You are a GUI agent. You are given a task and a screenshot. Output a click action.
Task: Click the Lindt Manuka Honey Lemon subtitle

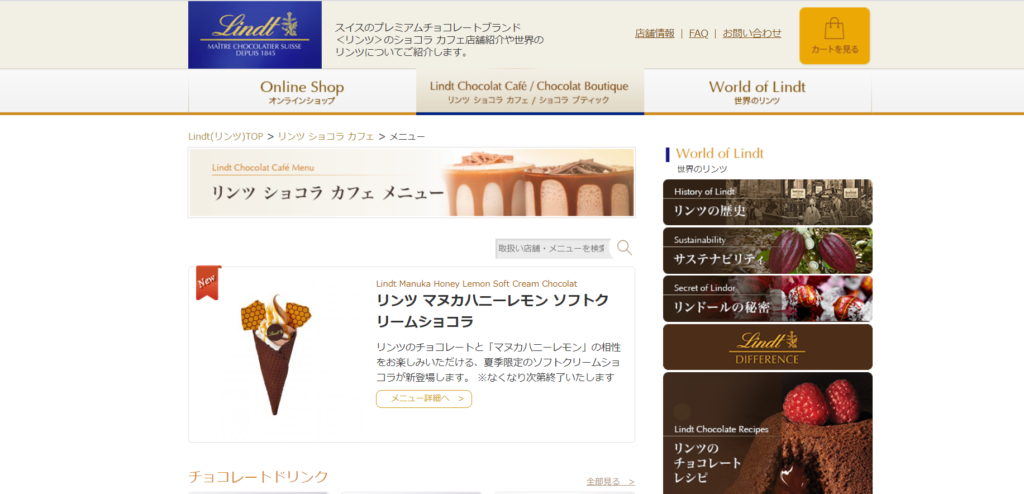click(x=477, y=284)
